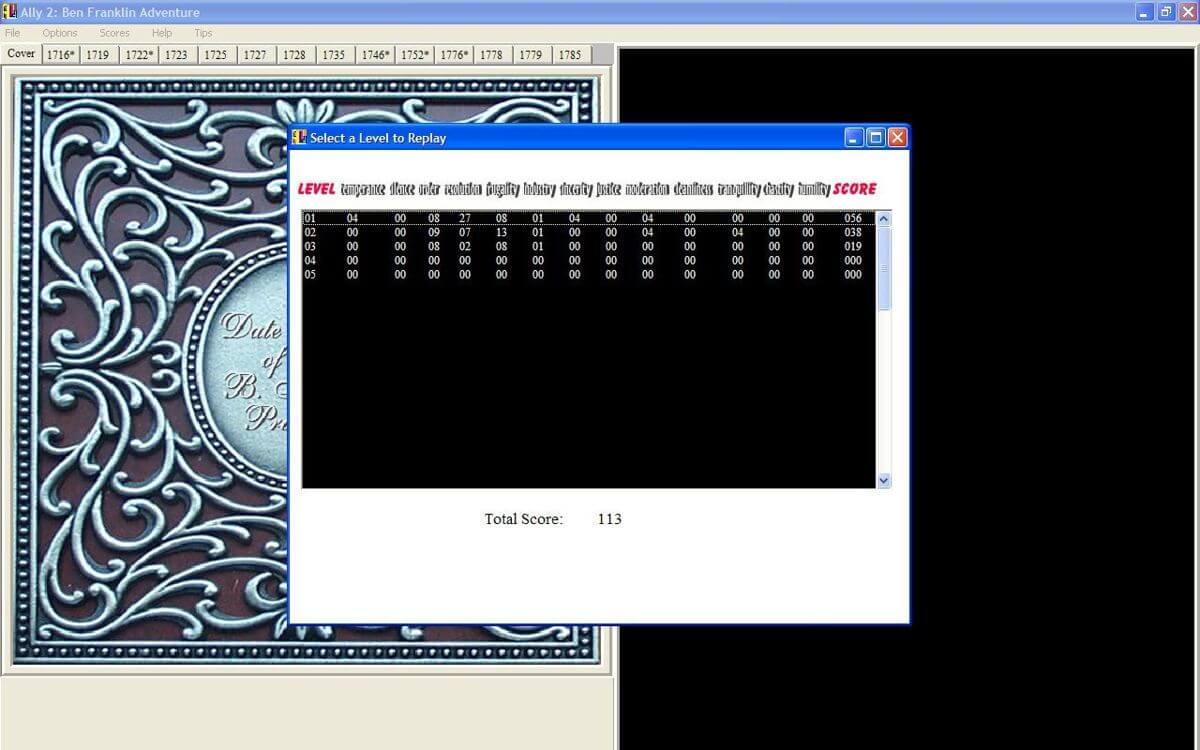1200x750 pixels.
Task: Switch to the 1716* tab
Action: [x=61, y=55]
